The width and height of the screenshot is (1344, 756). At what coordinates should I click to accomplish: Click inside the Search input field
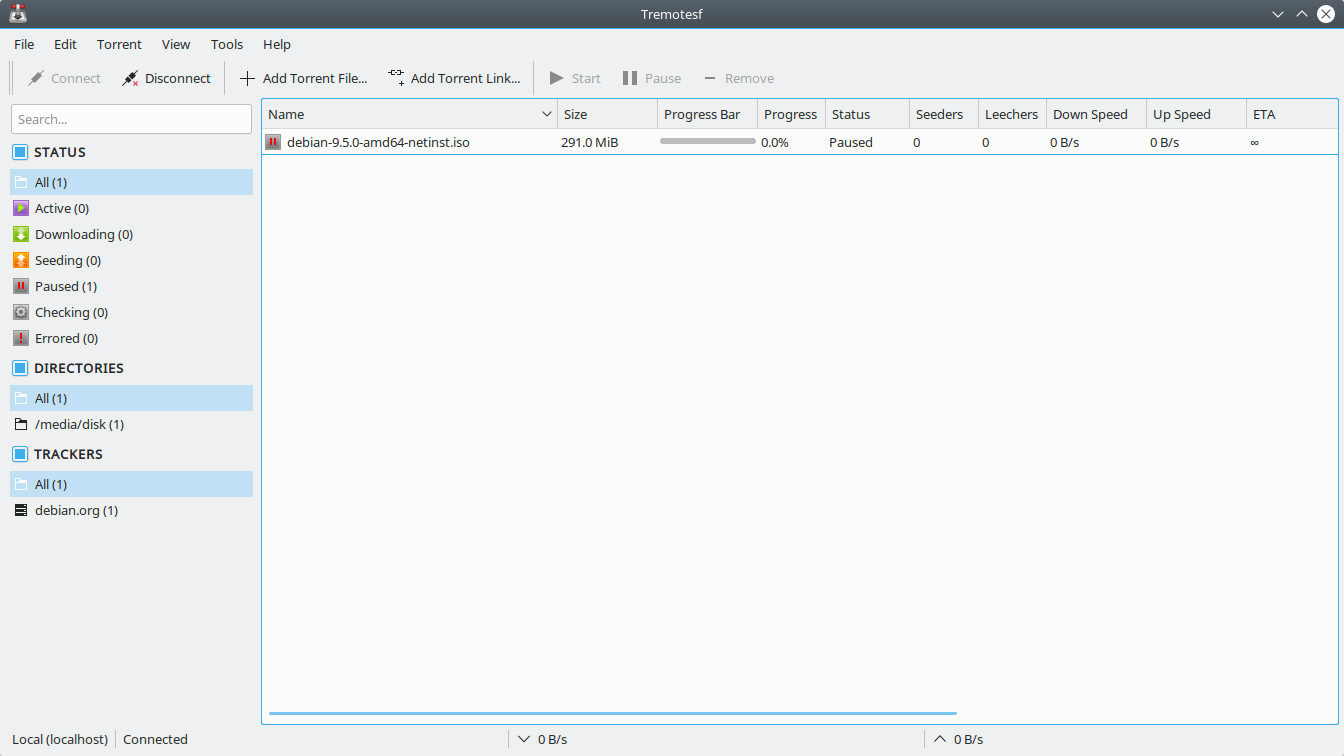point(132,119)
